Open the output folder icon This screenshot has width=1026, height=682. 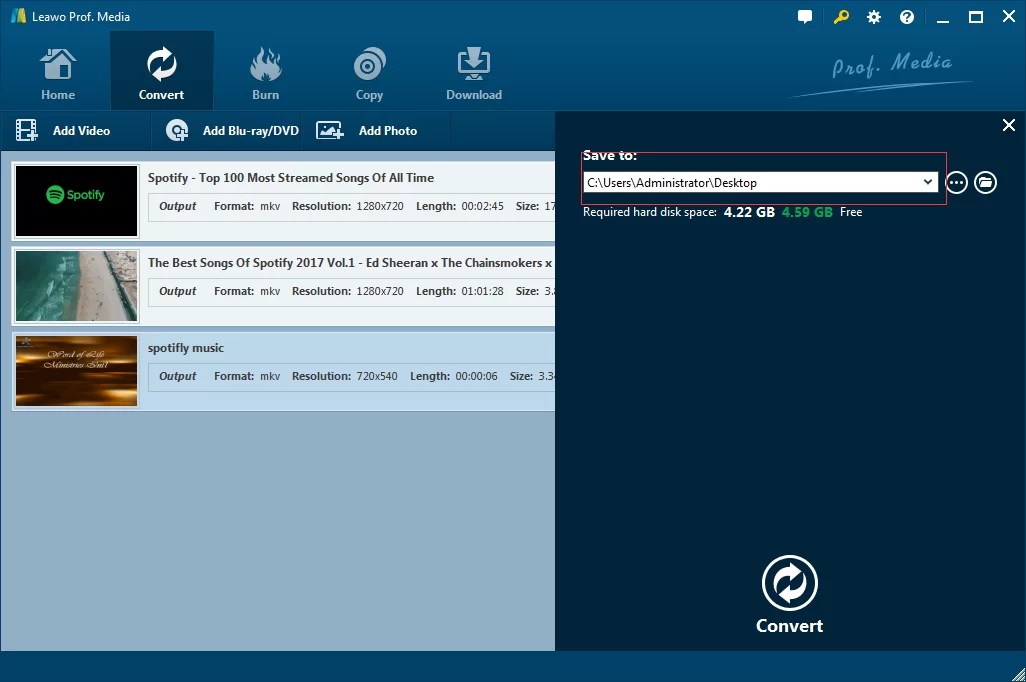tap(985, 183)
